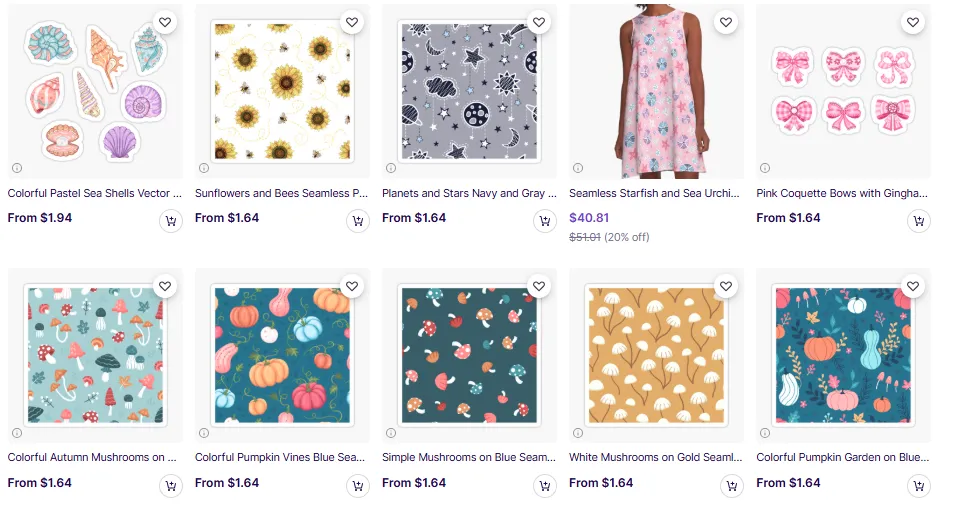Image resolution: width=954 pixels, height=507 pixels.
Task: Add Colorful Autumn Mushrooms to cart
Action: point(171,486)
